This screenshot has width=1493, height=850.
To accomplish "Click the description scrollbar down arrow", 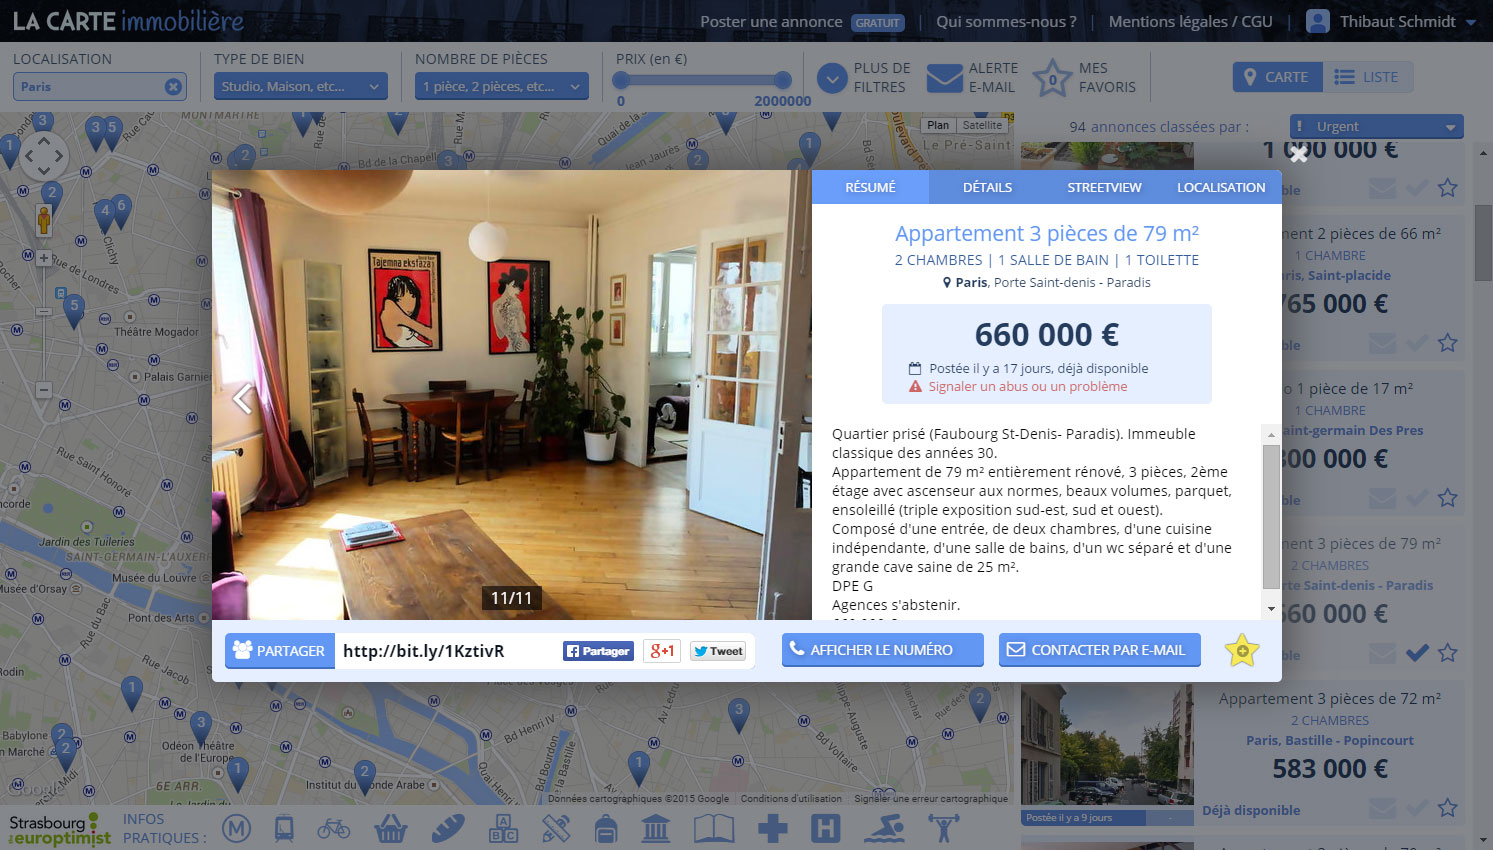I will point(1271,609).
